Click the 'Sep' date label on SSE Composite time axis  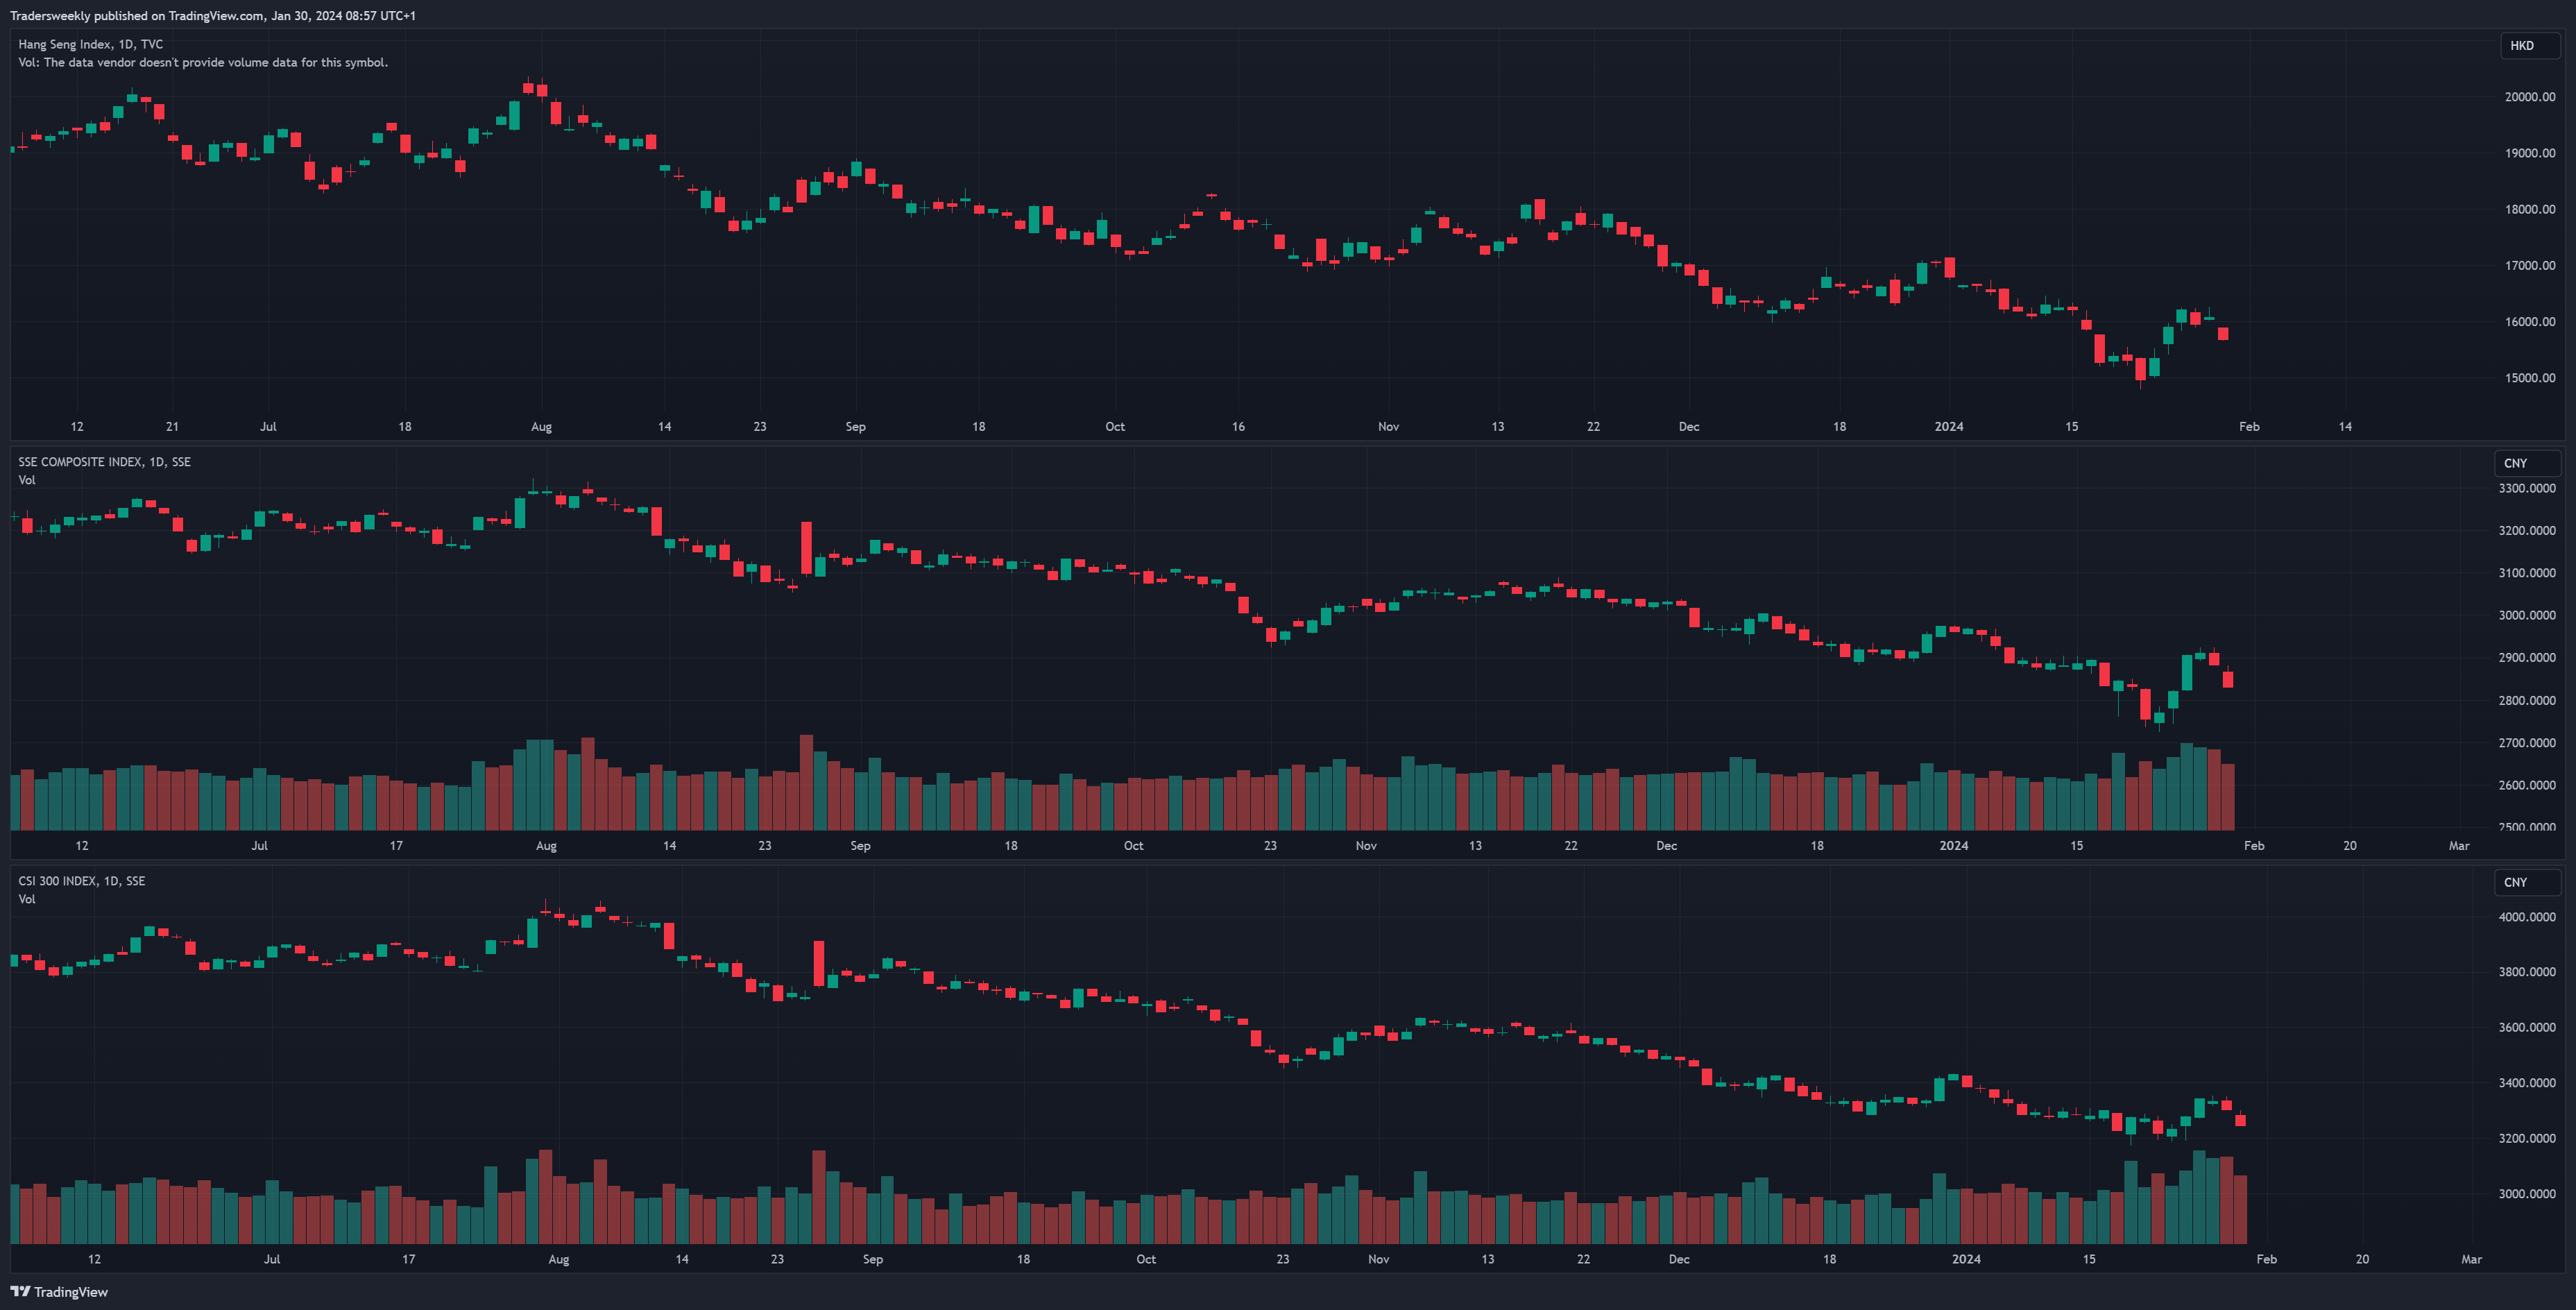point(860,846)
